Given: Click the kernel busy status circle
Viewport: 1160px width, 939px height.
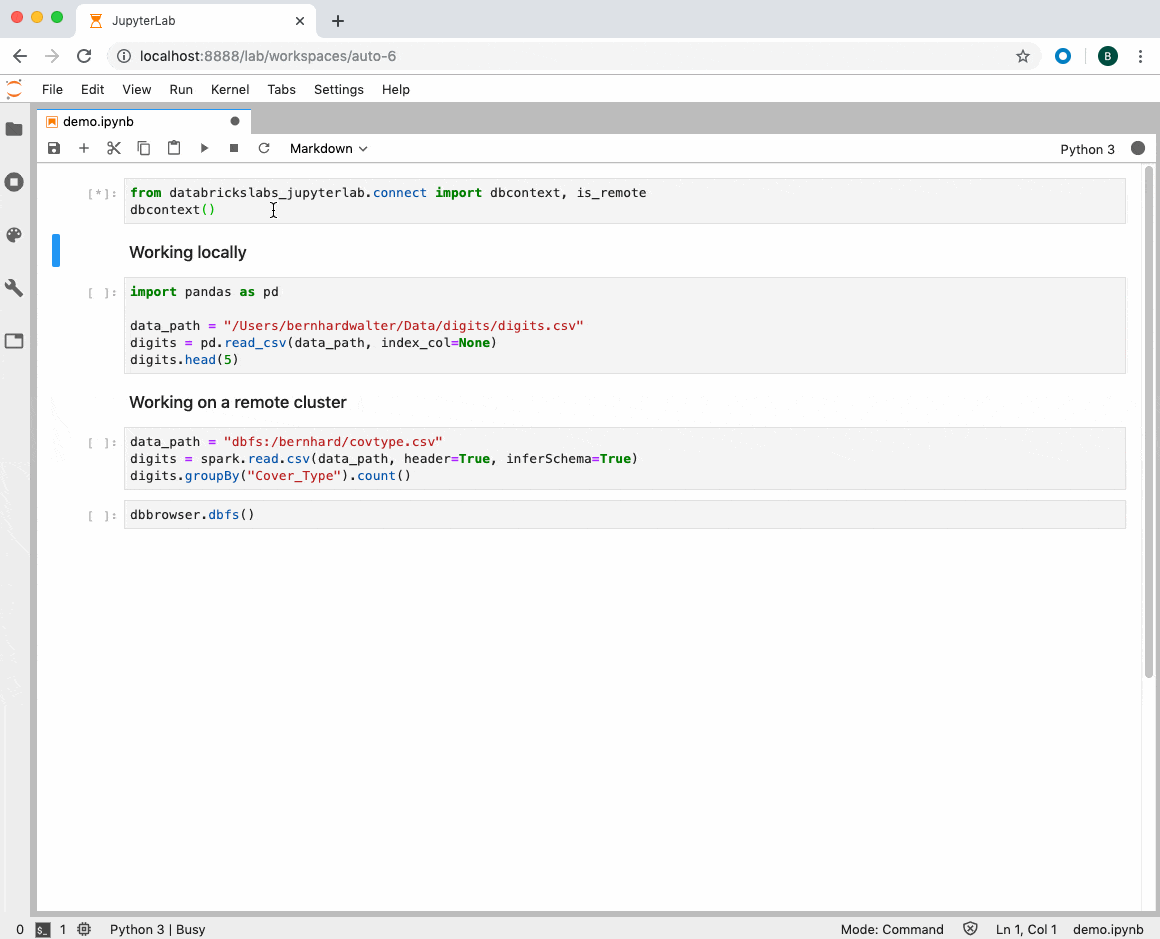Looking at the screenshot, I should click(1137, 148).
